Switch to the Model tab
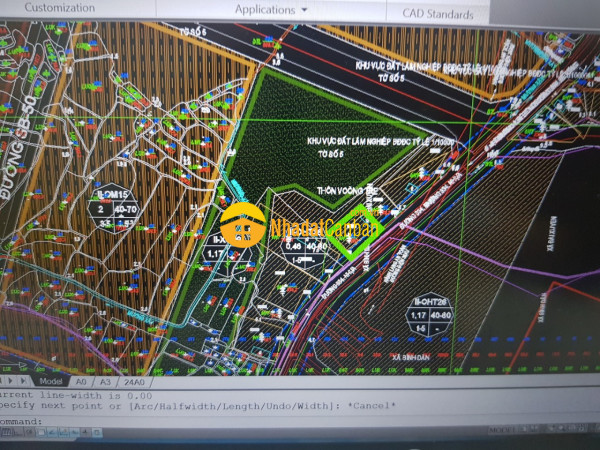Screen dimensions: 600x450 coord(50,381)
